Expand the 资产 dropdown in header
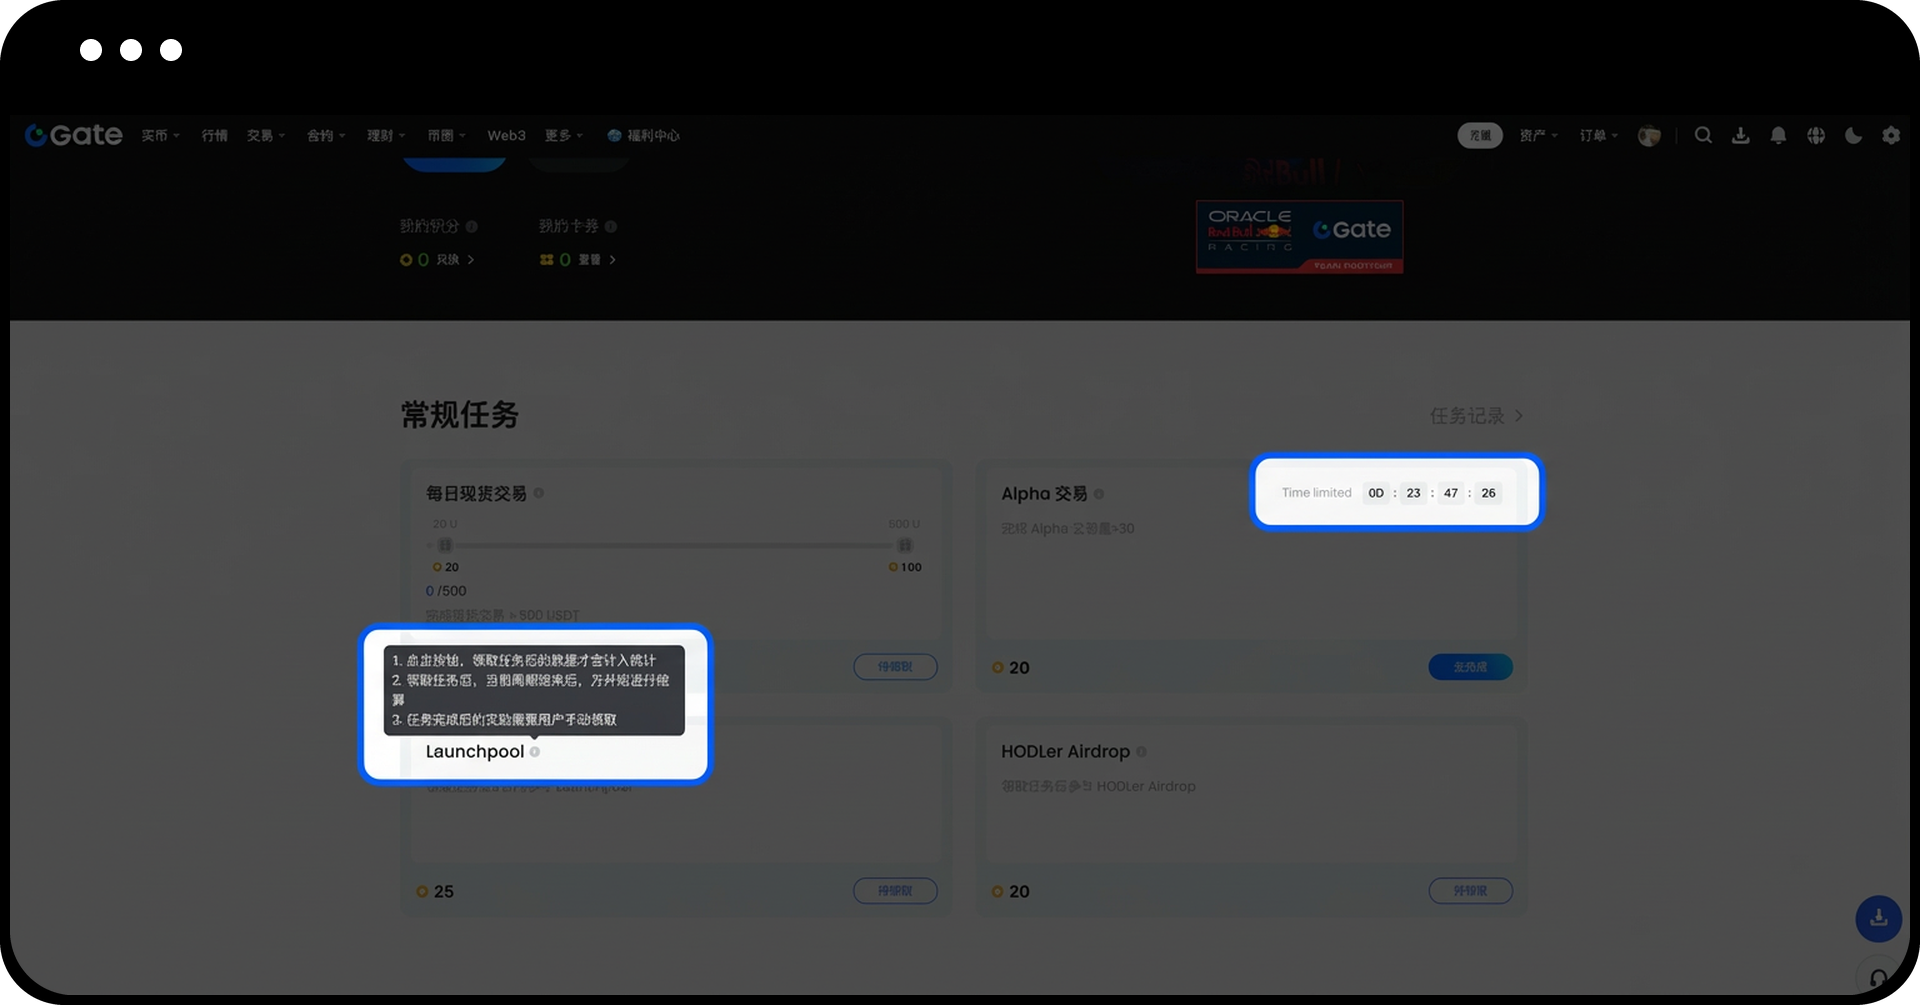 click(x=1538, y=136)
